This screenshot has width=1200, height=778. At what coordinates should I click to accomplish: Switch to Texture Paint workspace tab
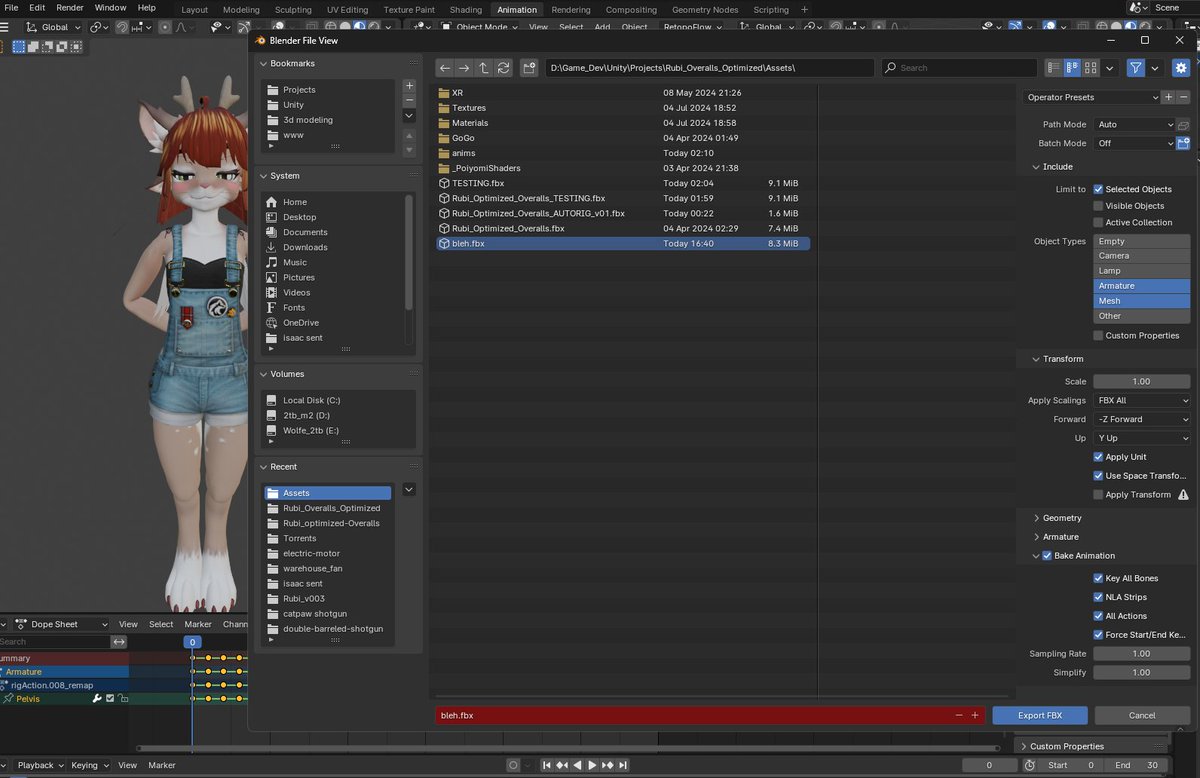[x=409, y=9]
